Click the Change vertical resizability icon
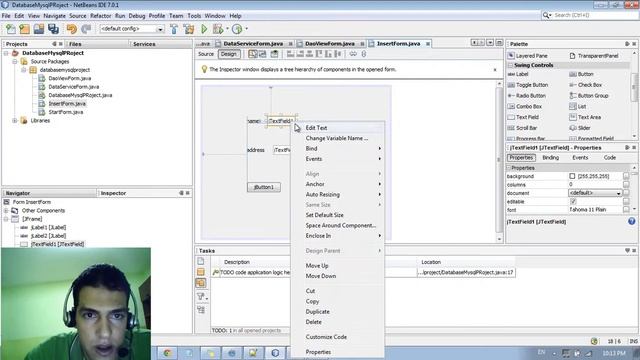This screenshot has height=360, width=640. pyautogui.click(x=364, y=54)
